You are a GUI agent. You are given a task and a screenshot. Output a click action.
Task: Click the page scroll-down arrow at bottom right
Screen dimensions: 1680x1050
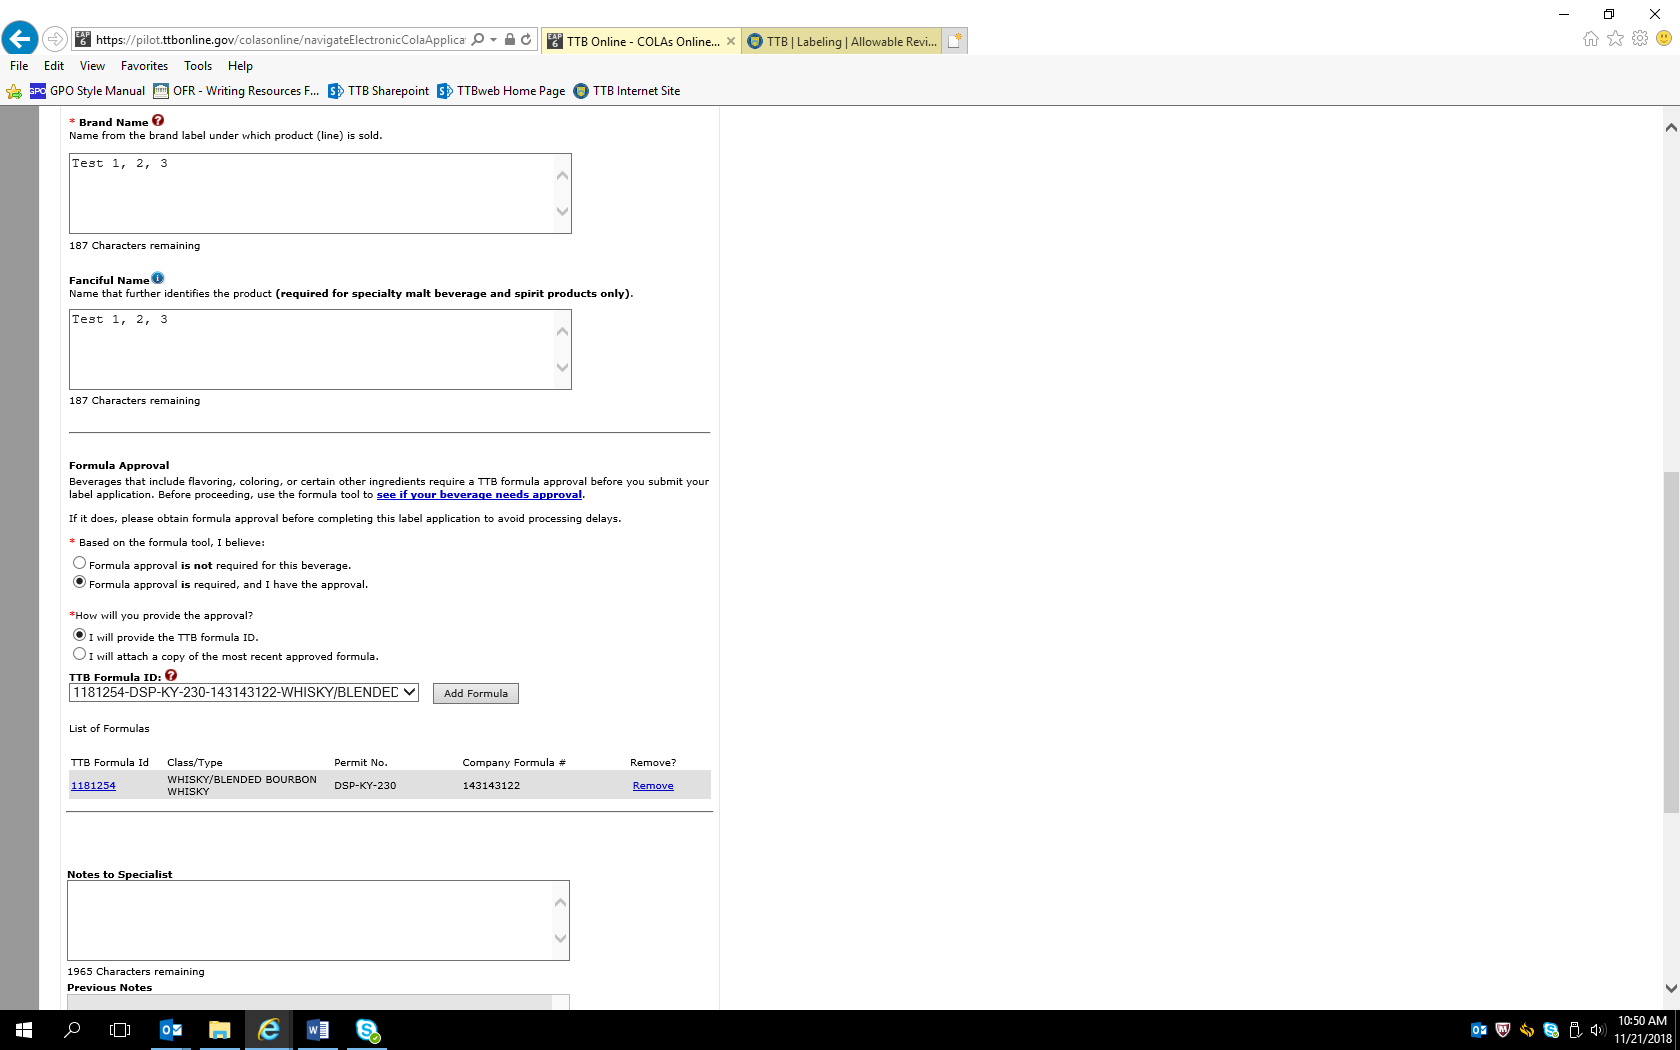click(x=1670, y=988)
